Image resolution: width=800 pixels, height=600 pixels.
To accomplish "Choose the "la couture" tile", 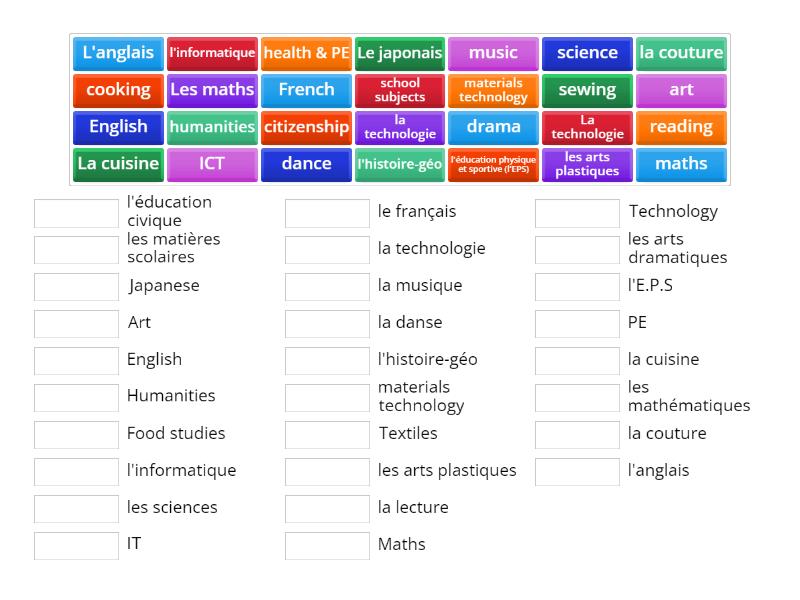I will click(681, 53).
